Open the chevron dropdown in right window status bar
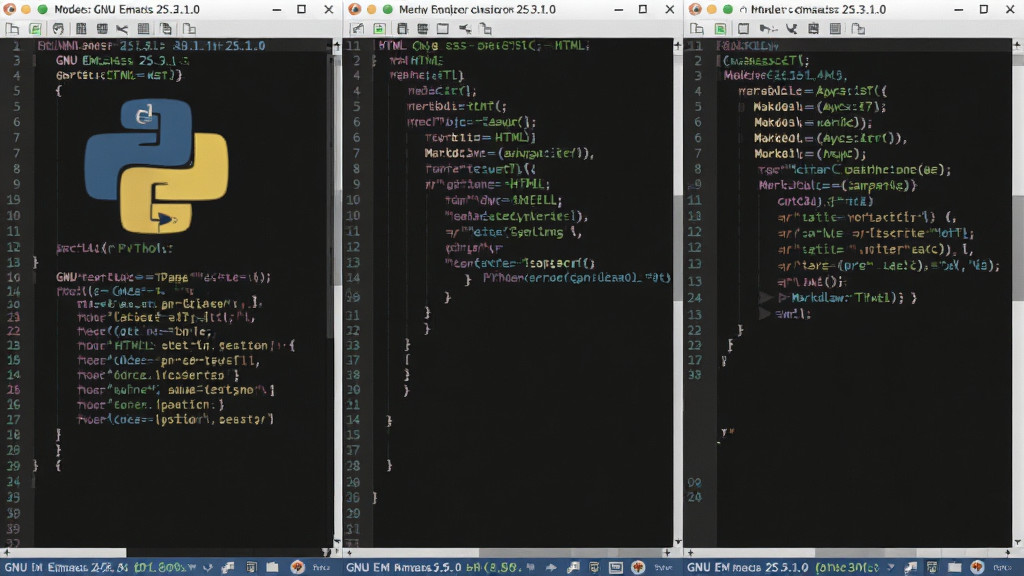 click(x=891, y=568)
